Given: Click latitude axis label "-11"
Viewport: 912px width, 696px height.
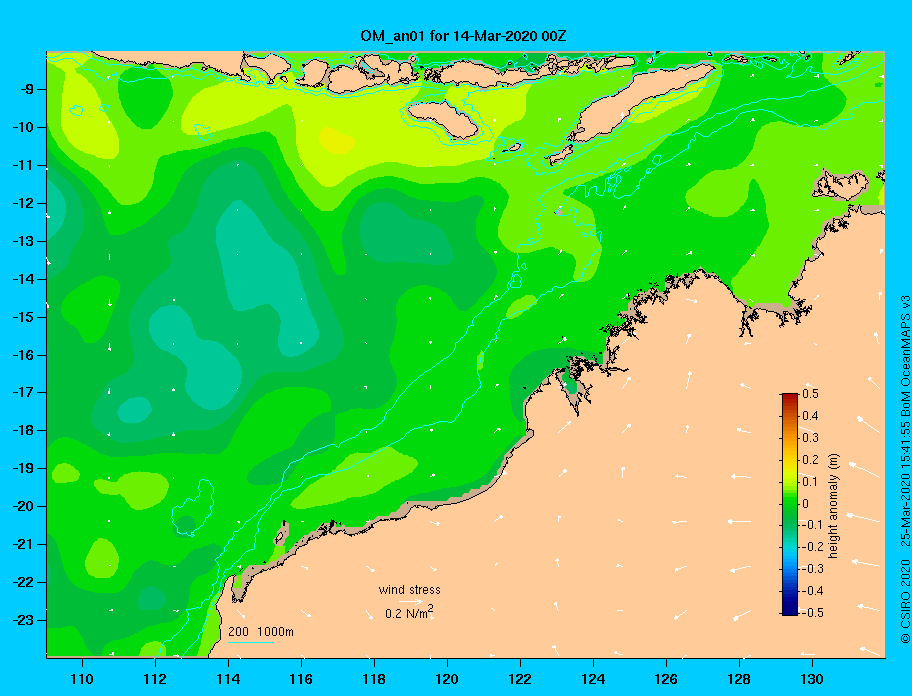Looking at the screenshot, I should [23, 165].
